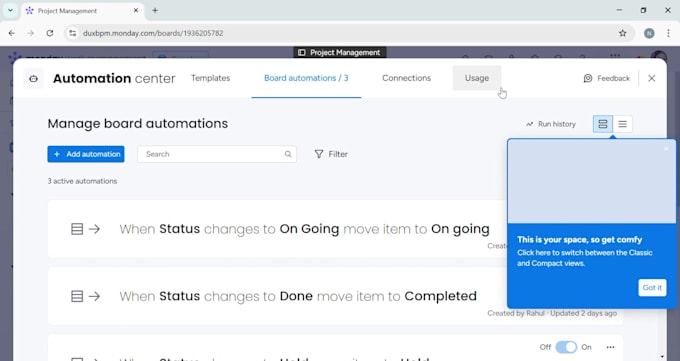Focus the automation Search field
This screenshot has width=680, height=361.
217,154
